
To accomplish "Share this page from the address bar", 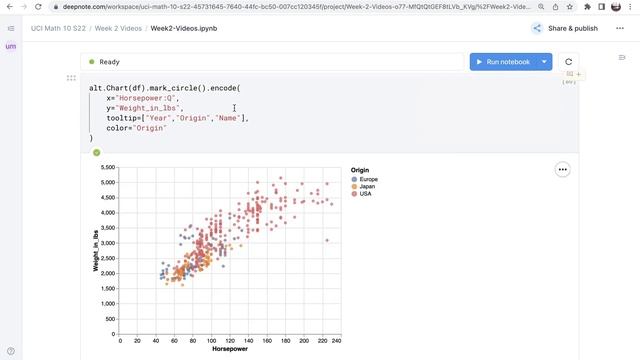I will coord(555,7).
